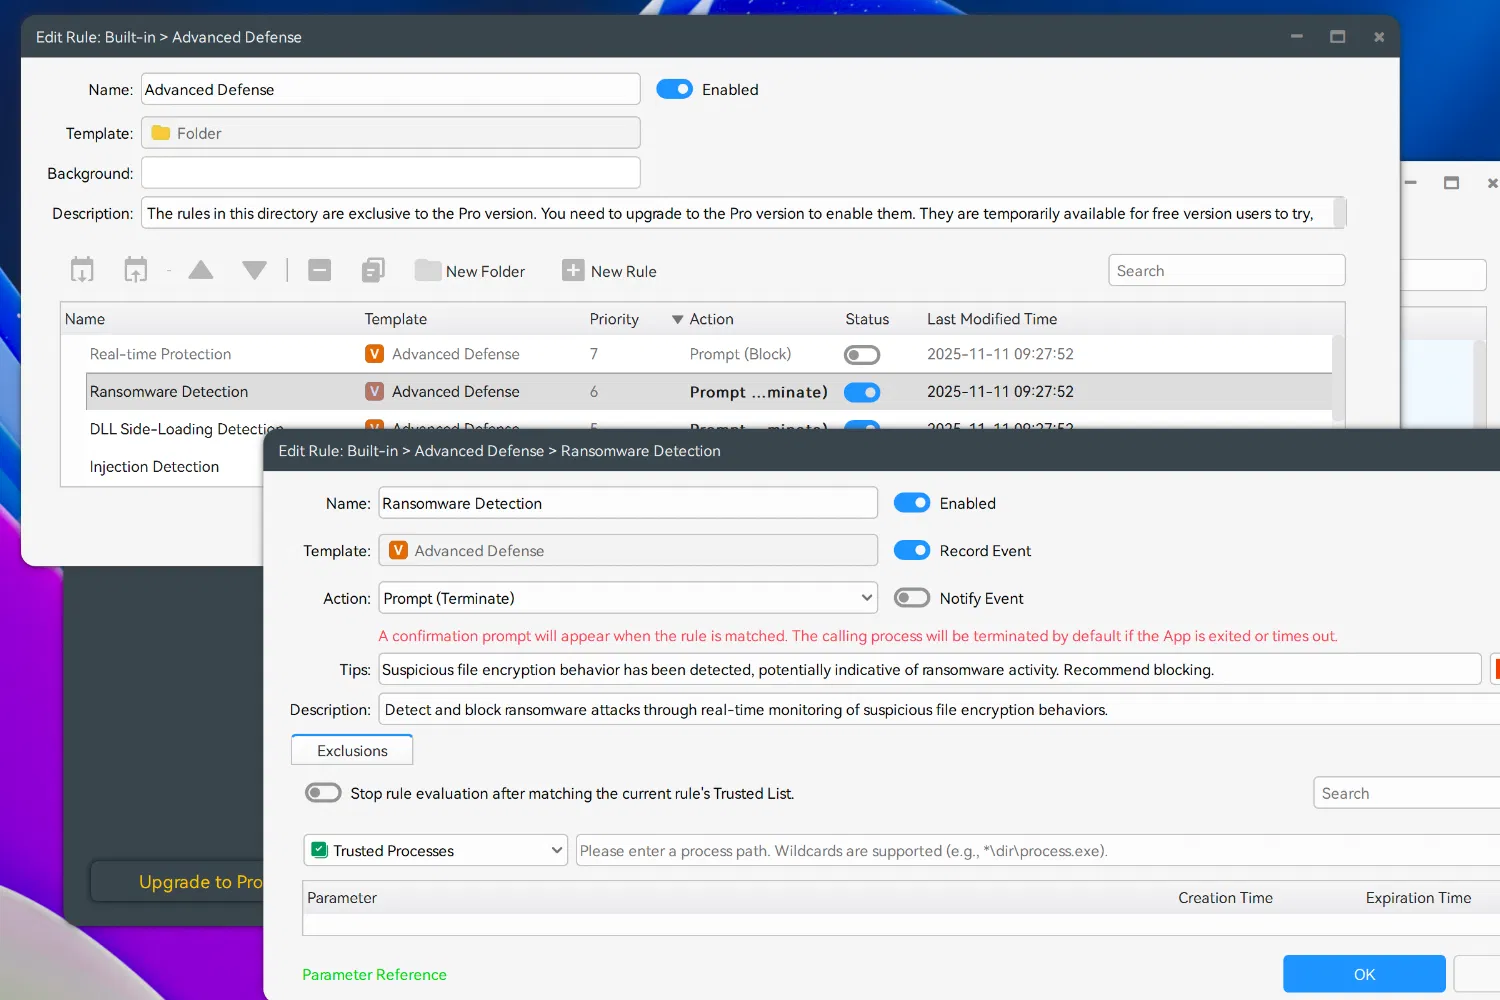Click the process path input field
Viewport: 1500px width, 1000px height.
[1038, 850]
